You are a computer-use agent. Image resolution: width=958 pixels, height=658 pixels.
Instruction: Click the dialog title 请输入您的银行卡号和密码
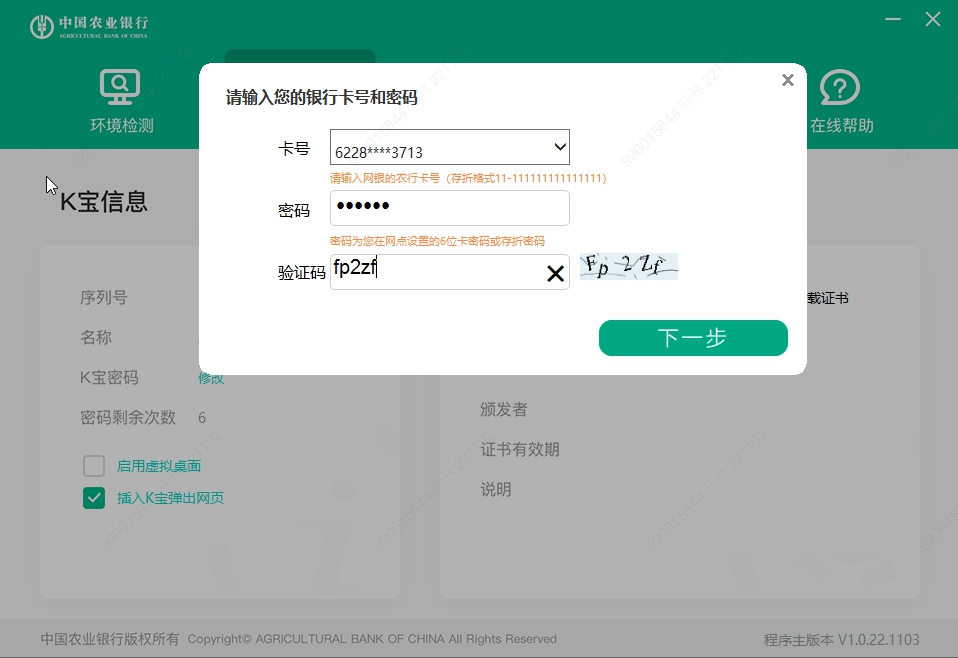point(321,97)
